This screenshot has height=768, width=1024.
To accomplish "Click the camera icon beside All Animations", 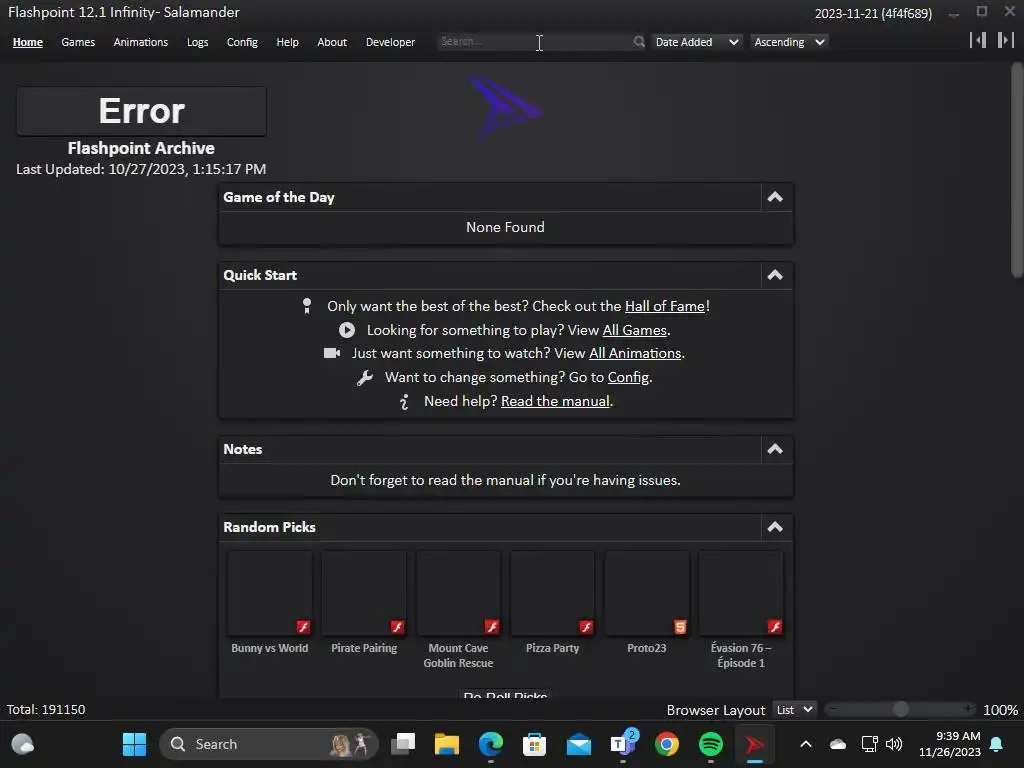I will point(332,353).
